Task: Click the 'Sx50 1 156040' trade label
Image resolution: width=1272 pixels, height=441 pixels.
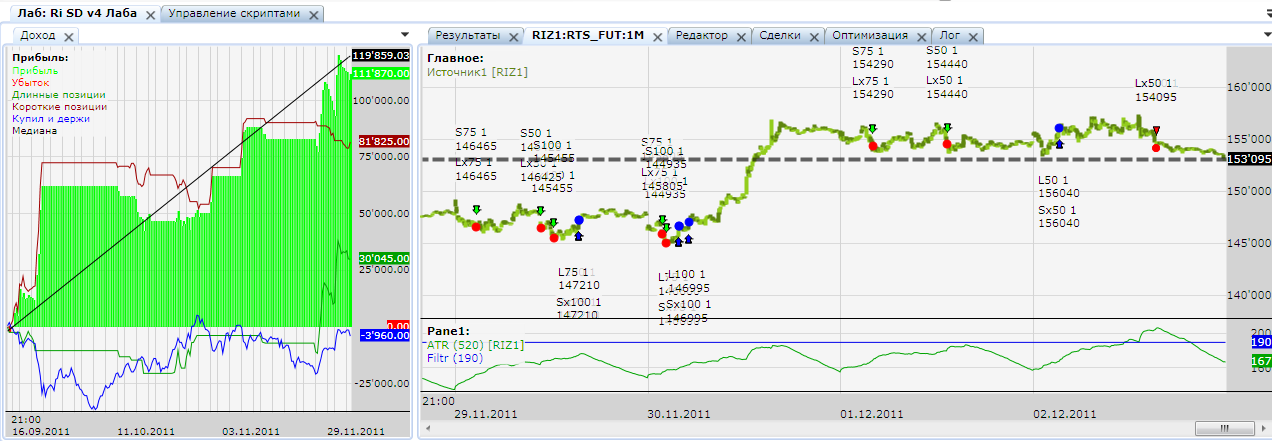Action: click(x=1059, y=217)
